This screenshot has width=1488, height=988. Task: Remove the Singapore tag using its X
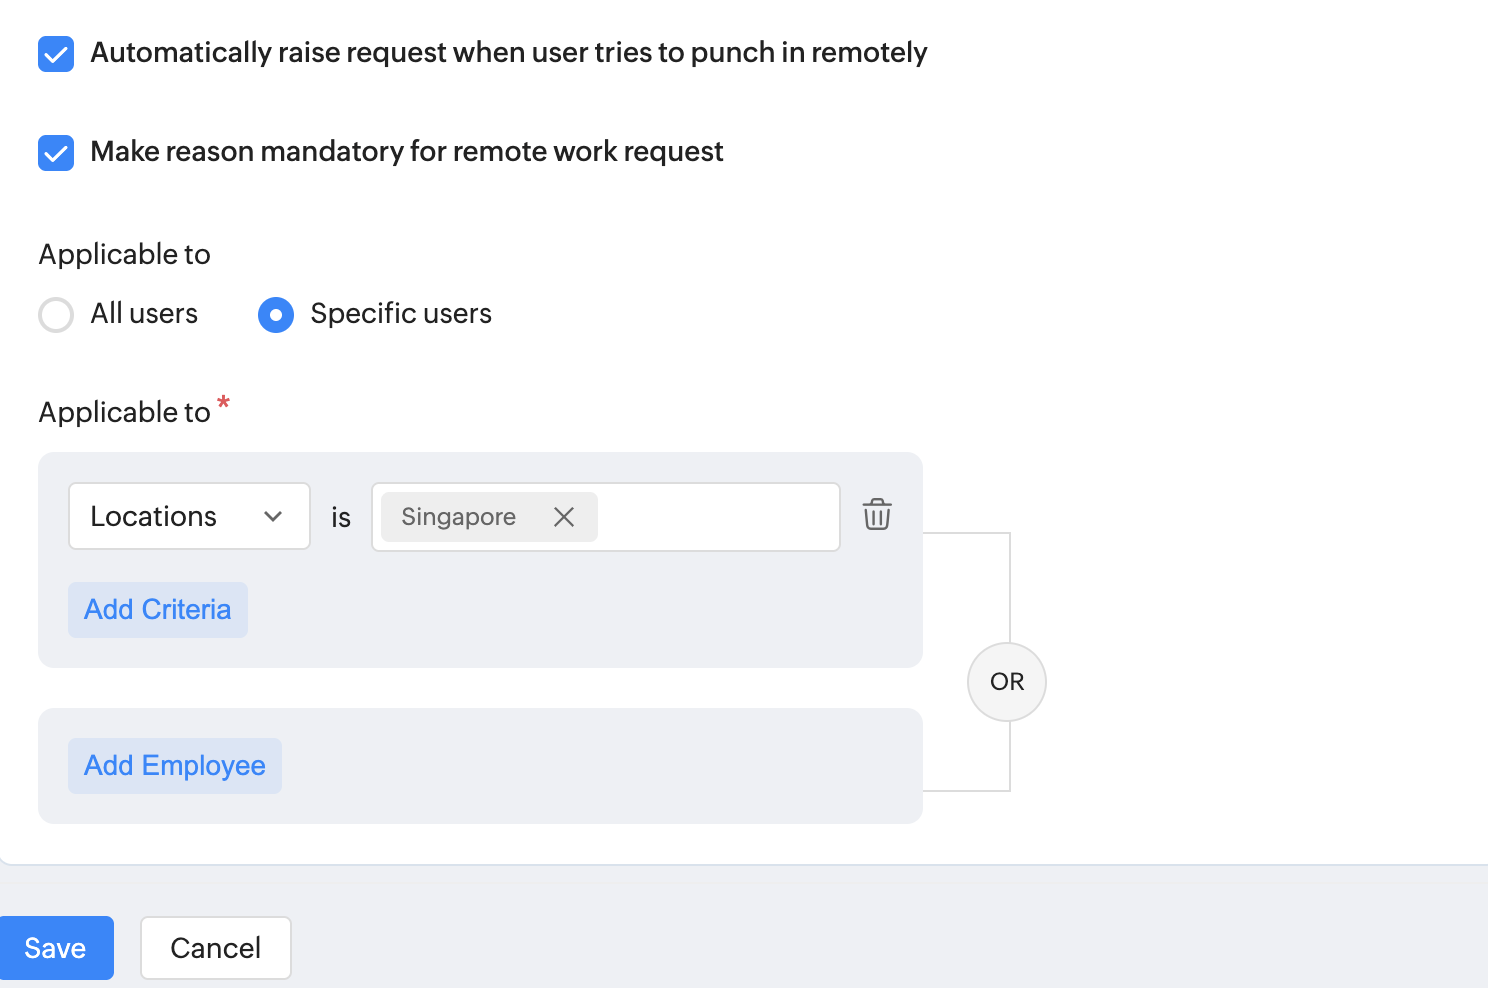564,517
